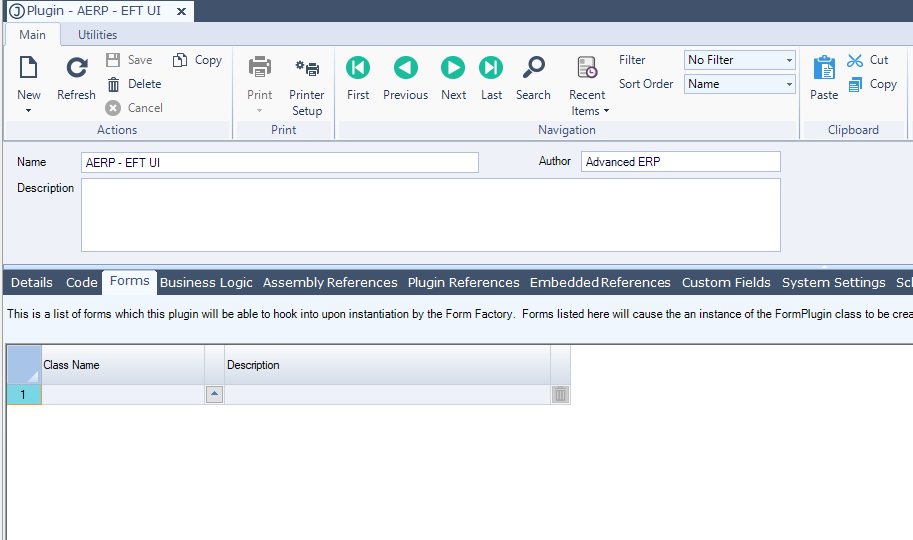Go to the Last record

pyautogui.click(x=491, y=68)
